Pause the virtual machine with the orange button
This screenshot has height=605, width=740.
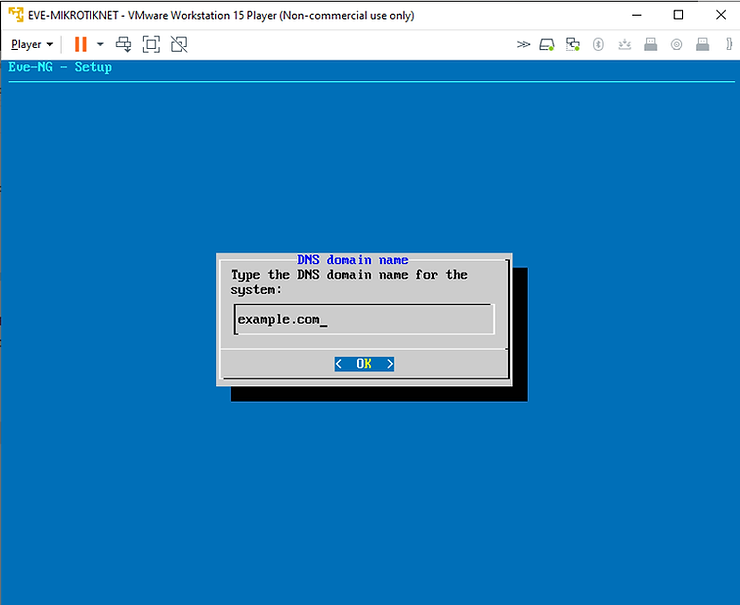(x=81, y=44)
